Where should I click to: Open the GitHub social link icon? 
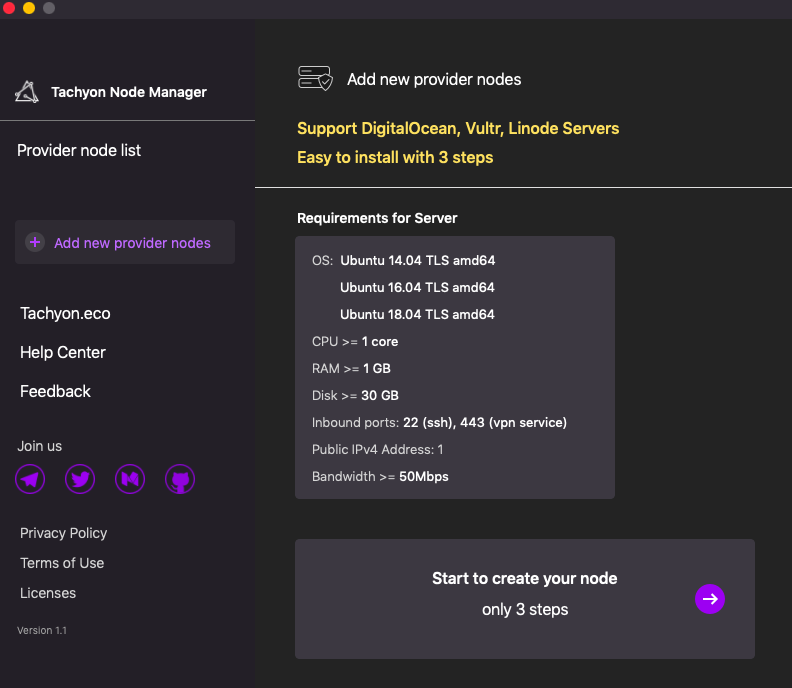click(x=180, y=479)
